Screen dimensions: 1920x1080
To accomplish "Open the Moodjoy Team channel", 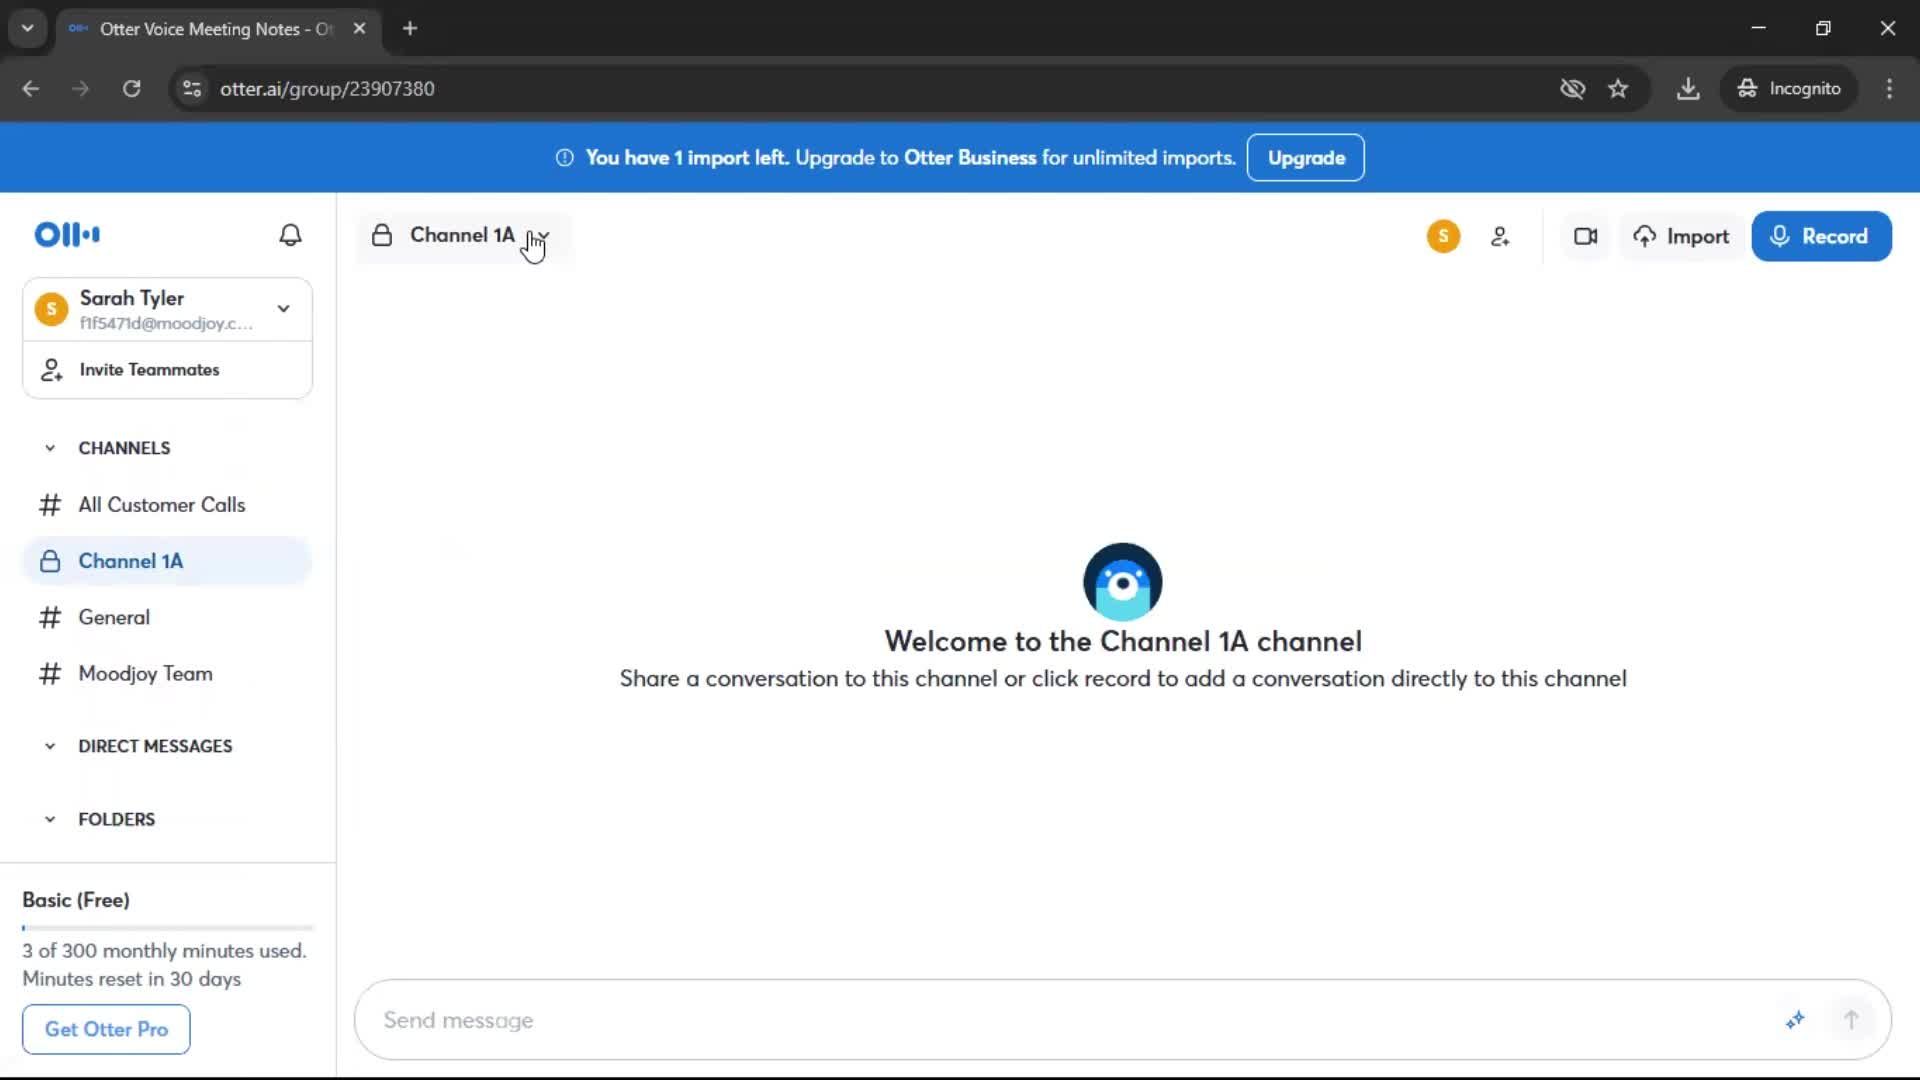I will point(167,674).
